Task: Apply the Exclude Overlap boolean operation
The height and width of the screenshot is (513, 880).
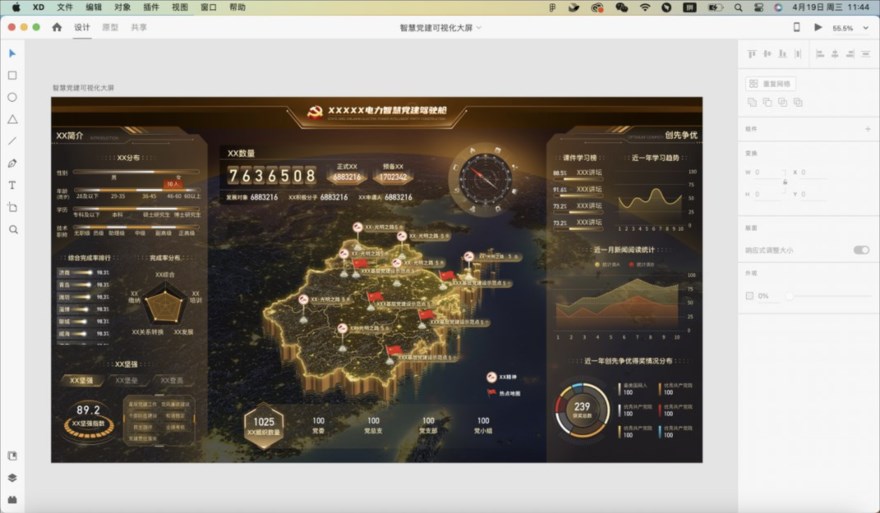Action: tap(798, 102)
